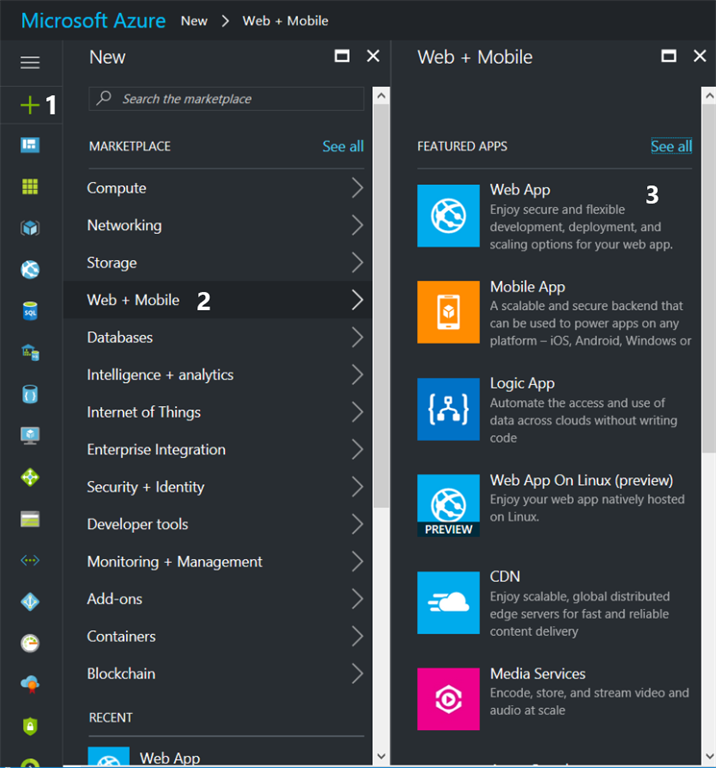This screenshot has width=716, height=768.
Task: Select Add-ons marketplace category
Action: click(217, 599)
